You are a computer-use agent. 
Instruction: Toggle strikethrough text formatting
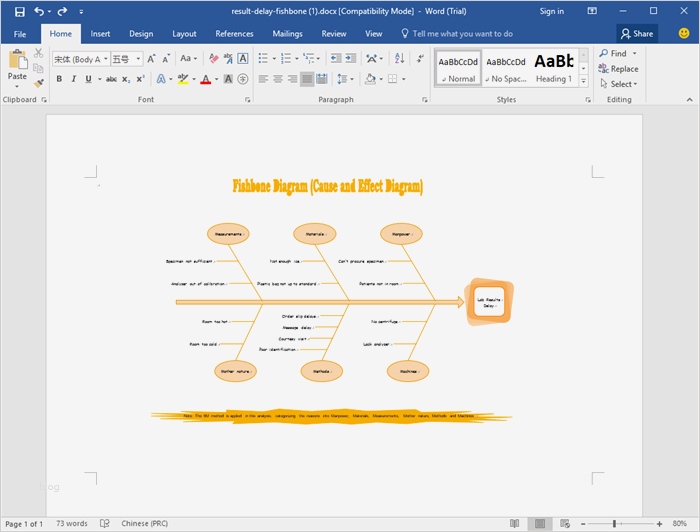click(x=111, y=79)
